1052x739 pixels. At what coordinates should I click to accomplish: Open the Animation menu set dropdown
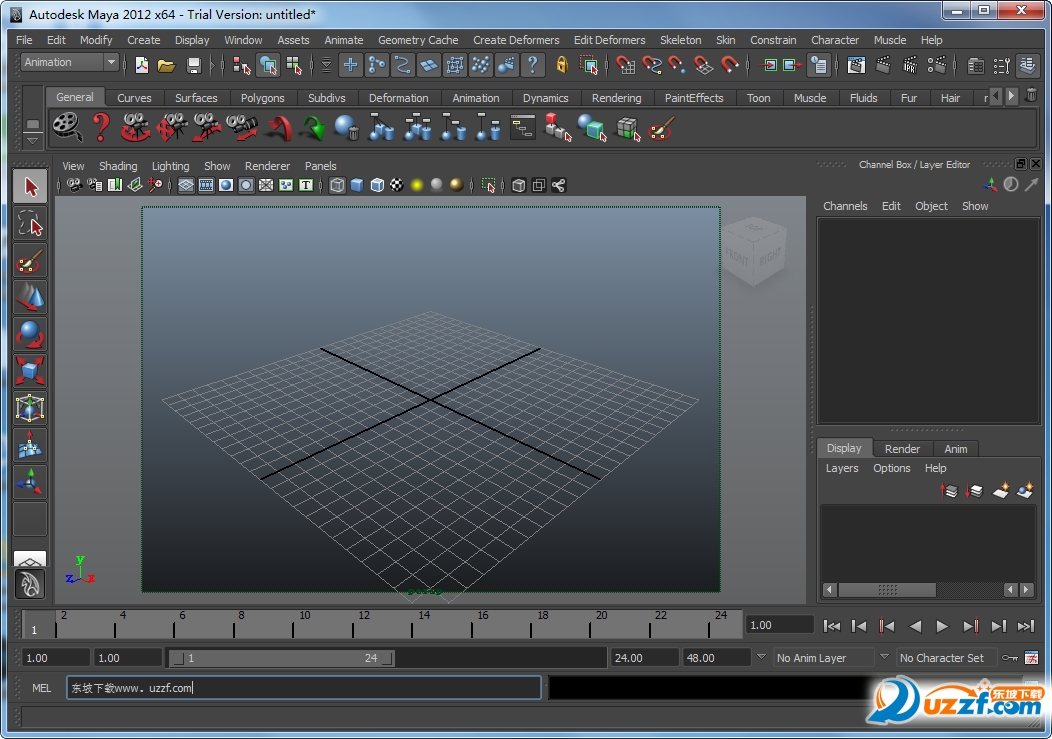point(70,62)
